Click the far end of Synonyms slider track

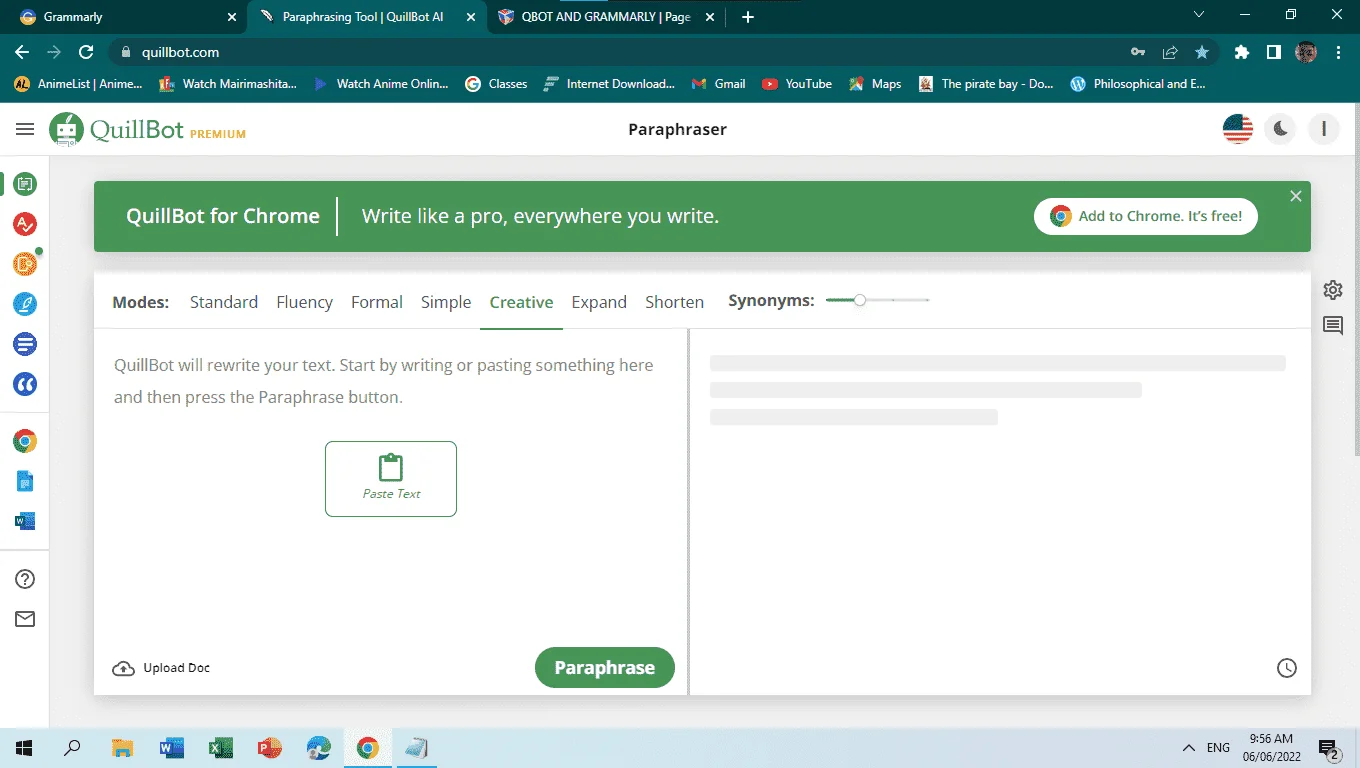click(x=927, y=300)
